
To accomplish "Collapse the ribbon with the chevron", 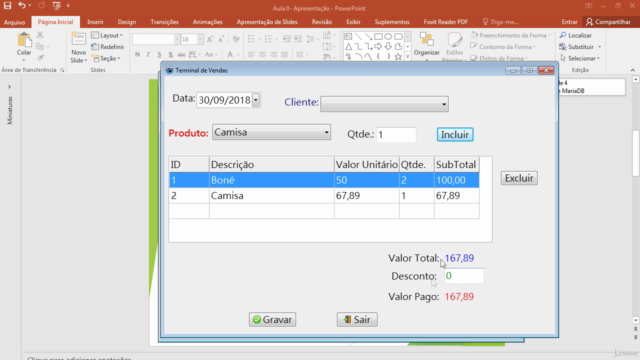I will click(x=633, y=70).
